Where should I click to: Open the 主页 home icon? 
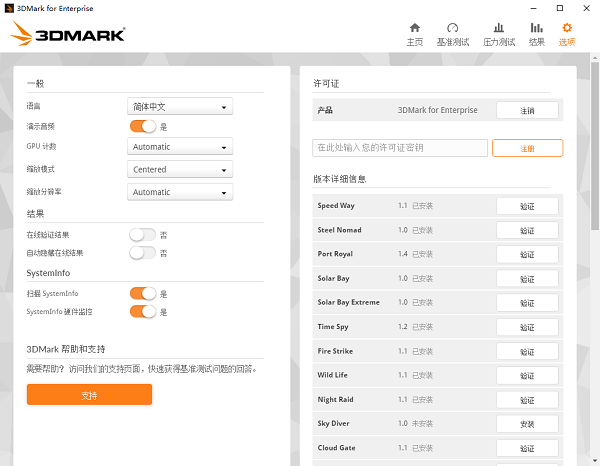coord(414,33)
